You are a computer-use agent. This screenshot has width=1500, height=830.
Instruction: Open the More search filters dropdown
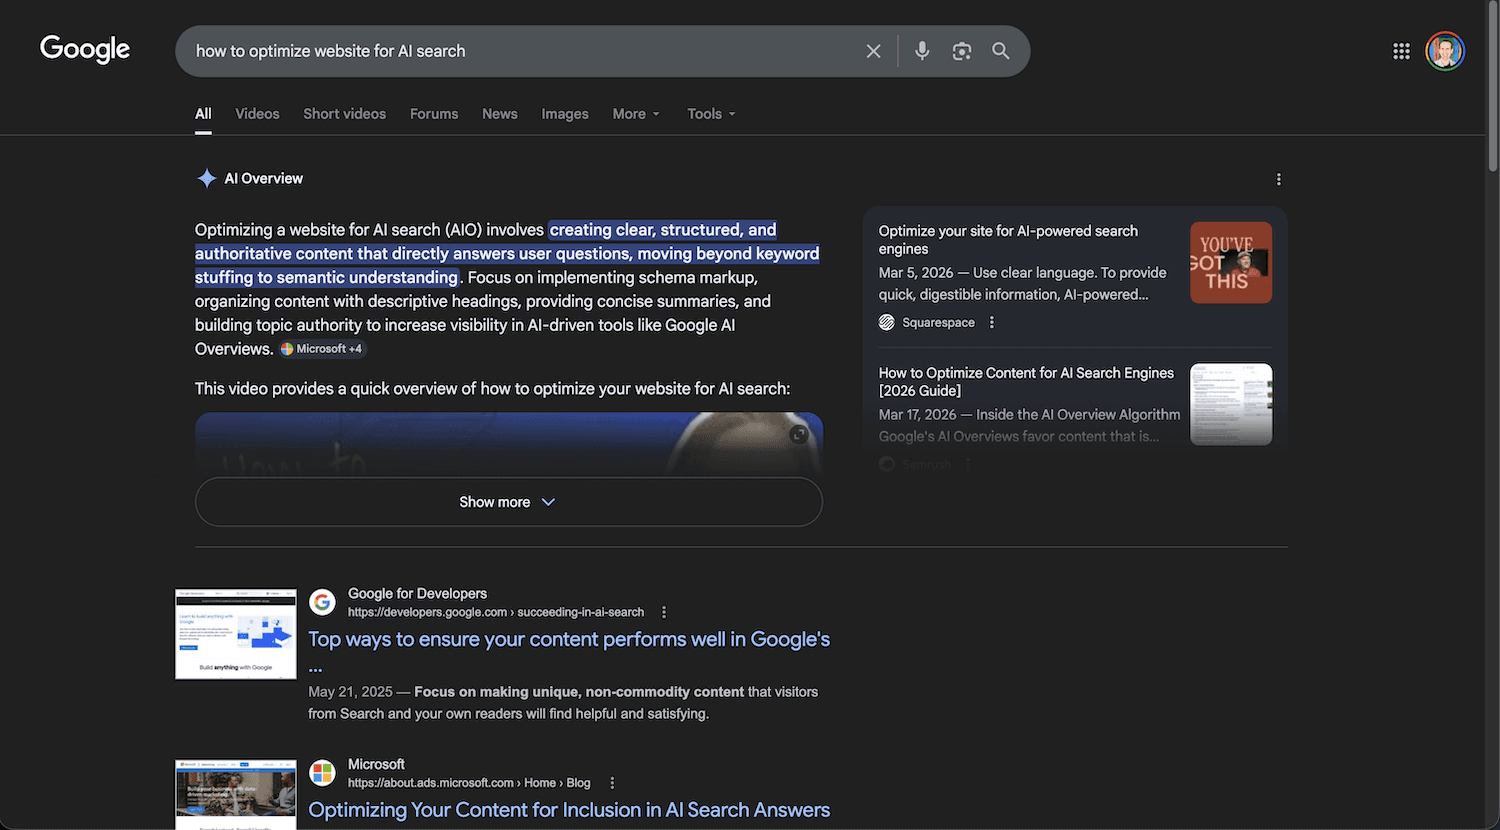point(636,114)
